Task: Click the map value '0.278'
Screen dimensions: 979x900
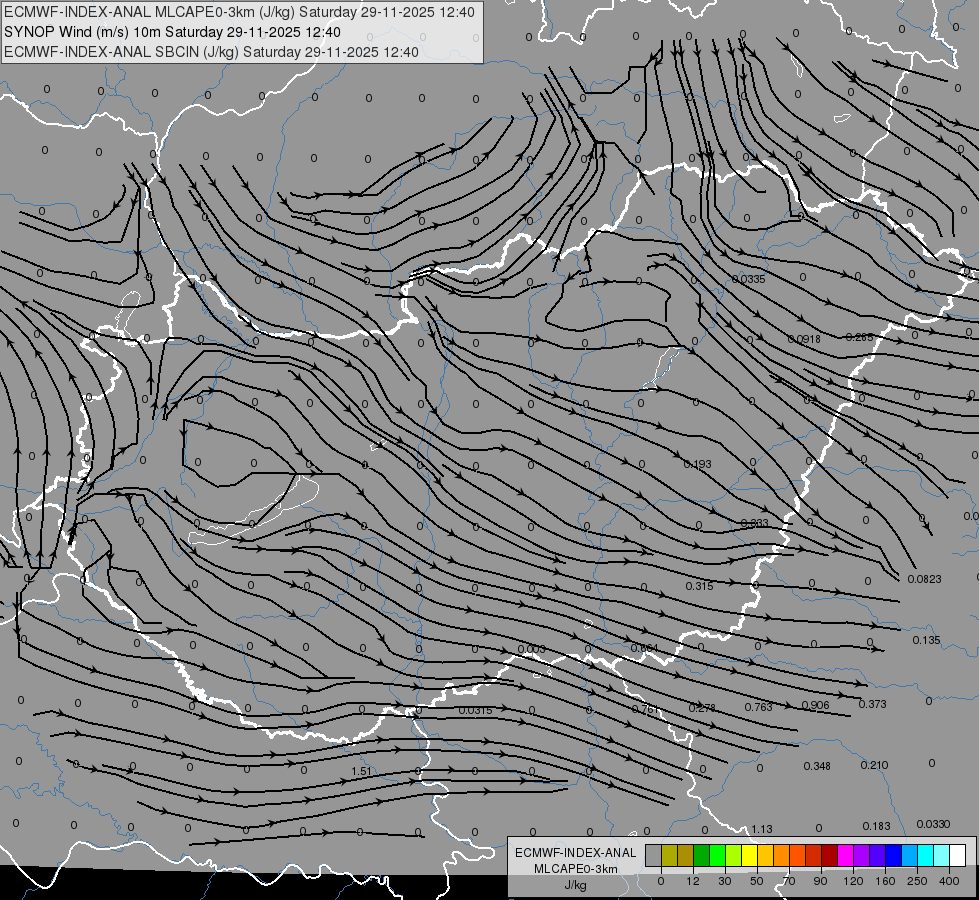Action: point(702,708)
